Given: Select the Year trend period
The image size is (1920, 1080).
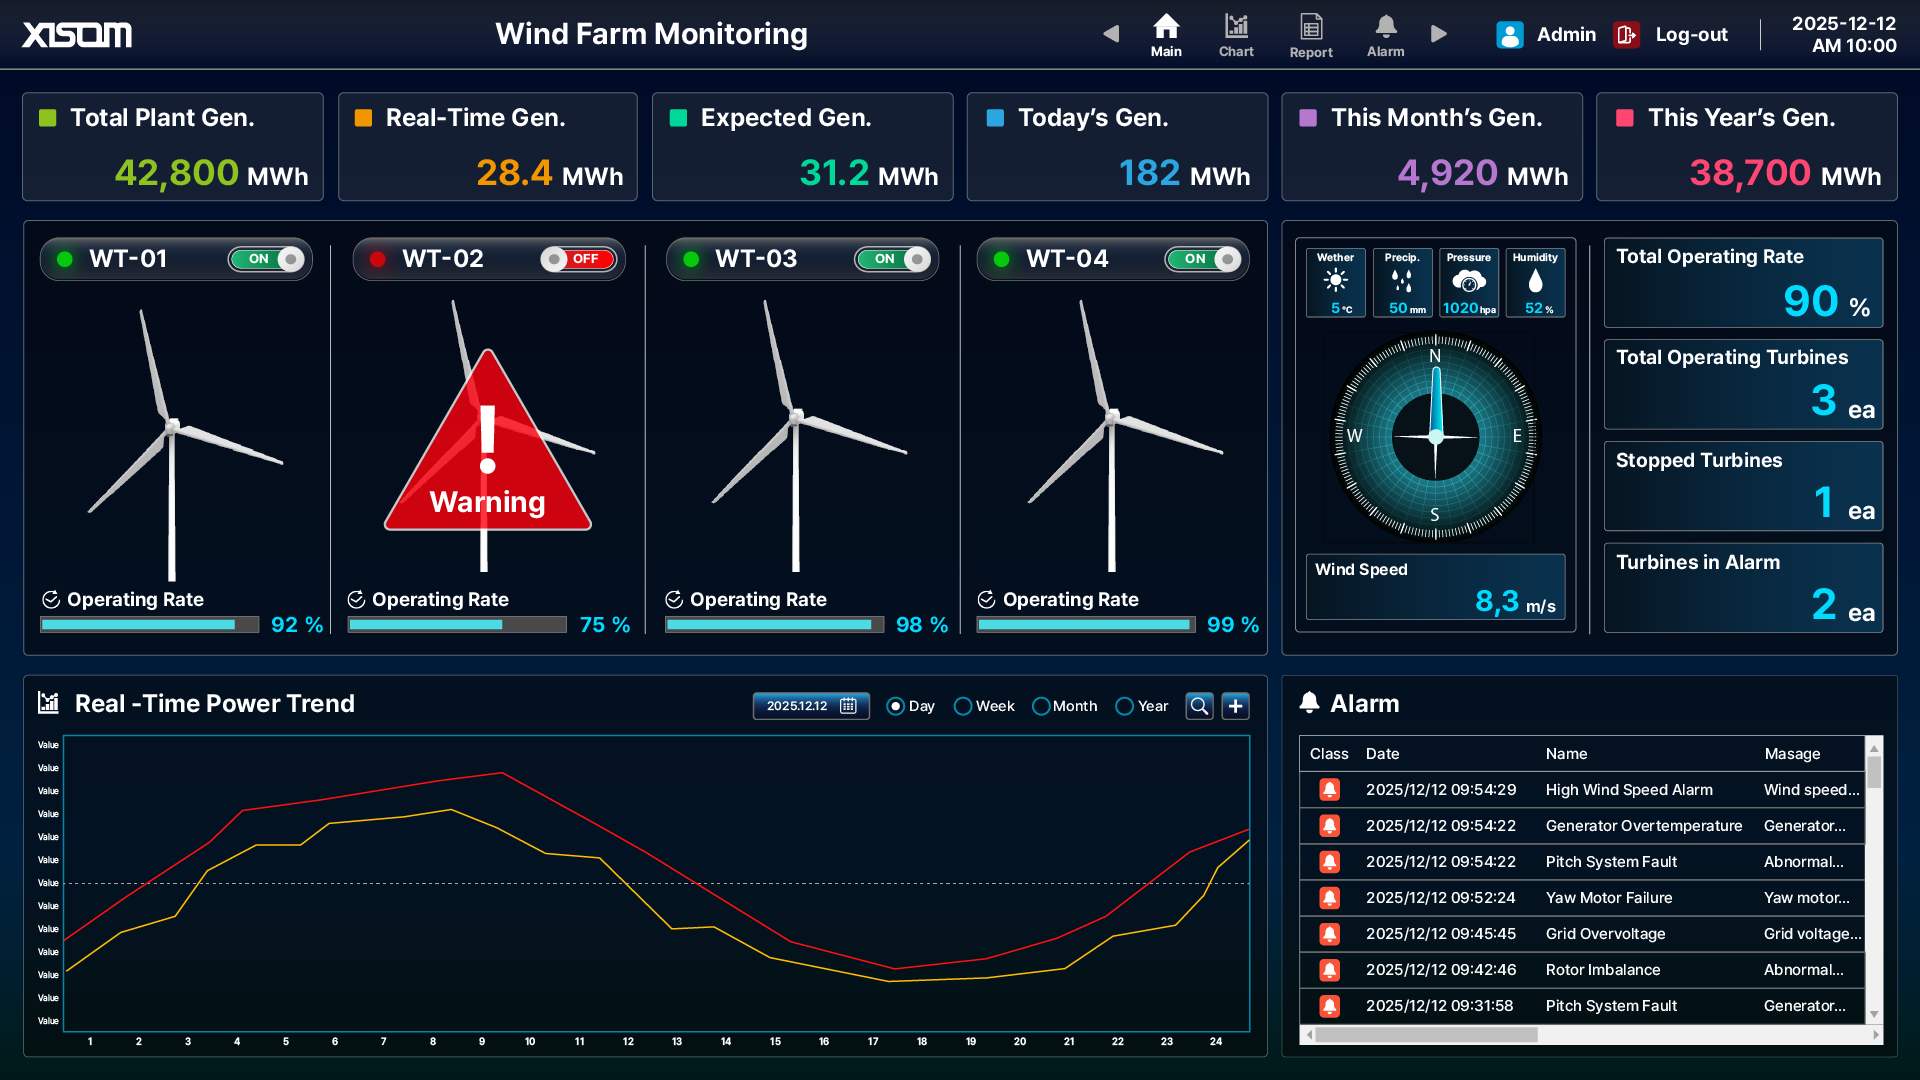Looking at the screenshot, I should (1125, 706).
